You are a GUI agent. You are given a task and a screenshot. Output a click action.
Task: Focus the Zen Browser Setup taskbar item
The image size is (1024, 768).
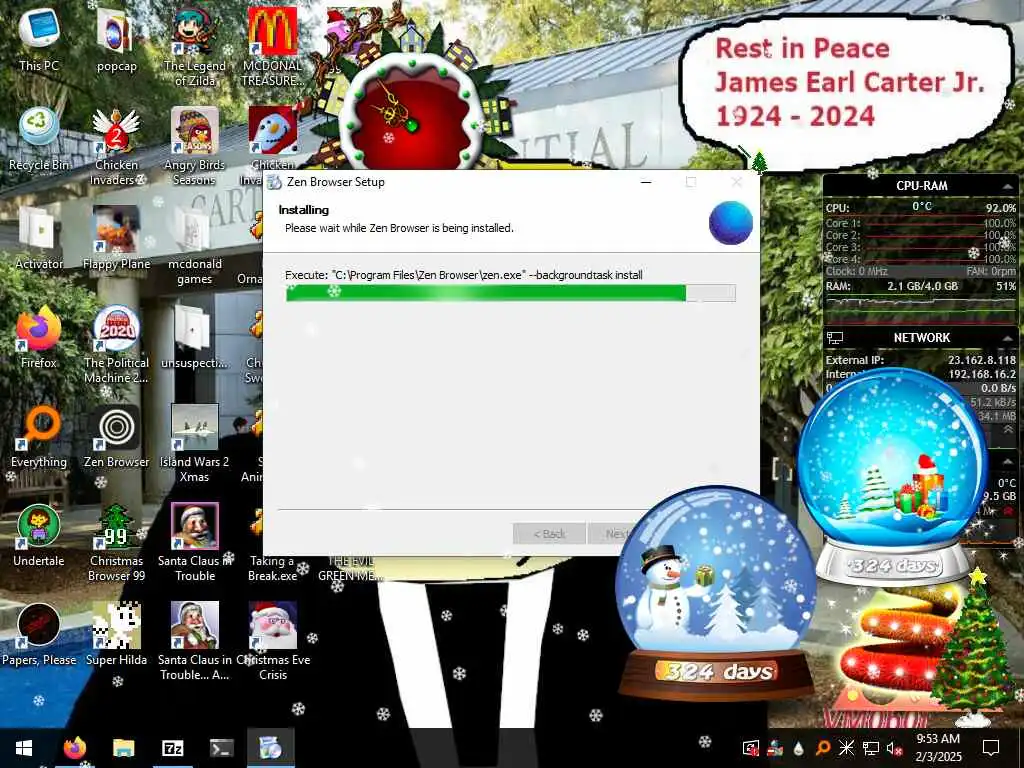[x=270, y=748]
